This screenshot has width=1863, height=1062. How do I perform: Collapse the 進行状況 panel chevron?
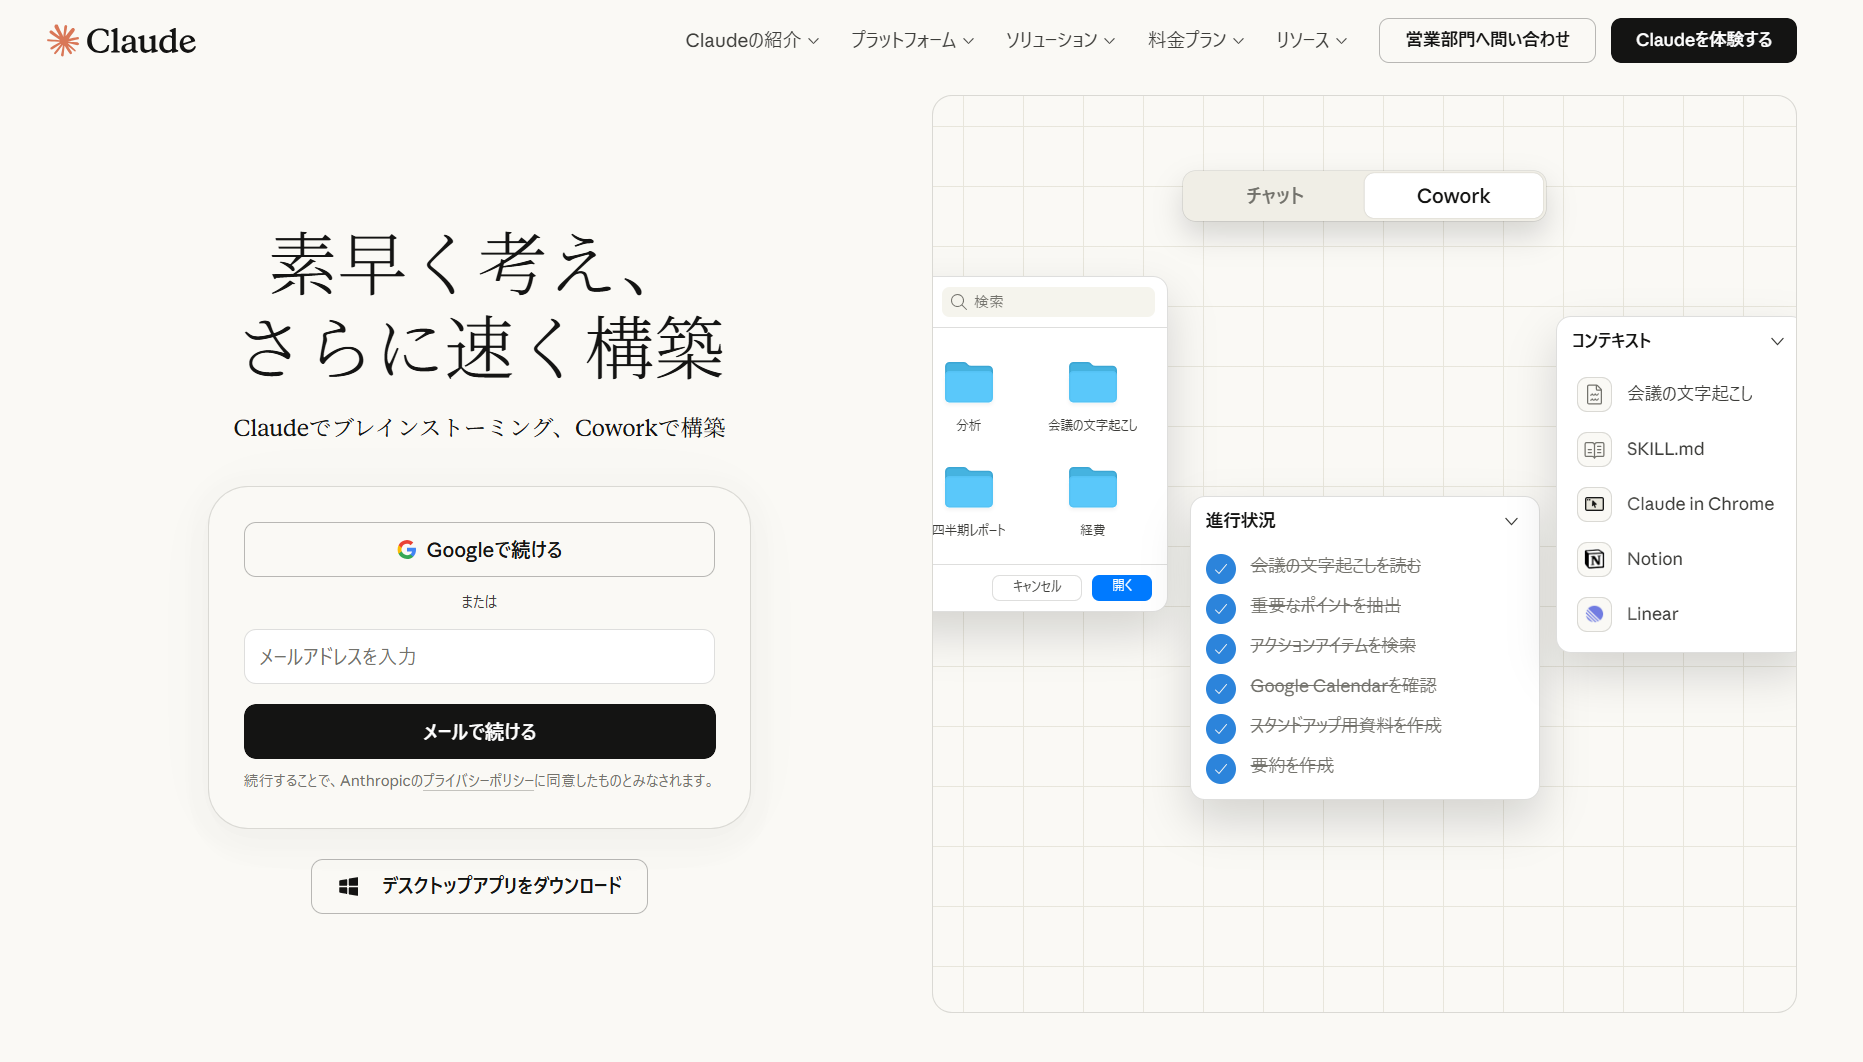1511,521
